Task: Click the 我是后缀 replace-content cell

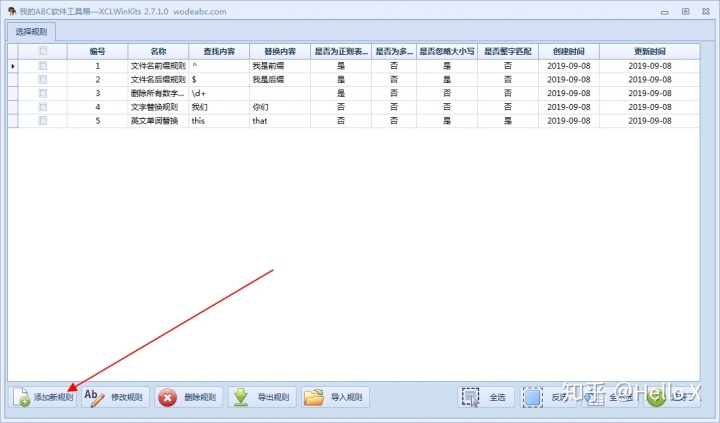Action: point(280,80)
